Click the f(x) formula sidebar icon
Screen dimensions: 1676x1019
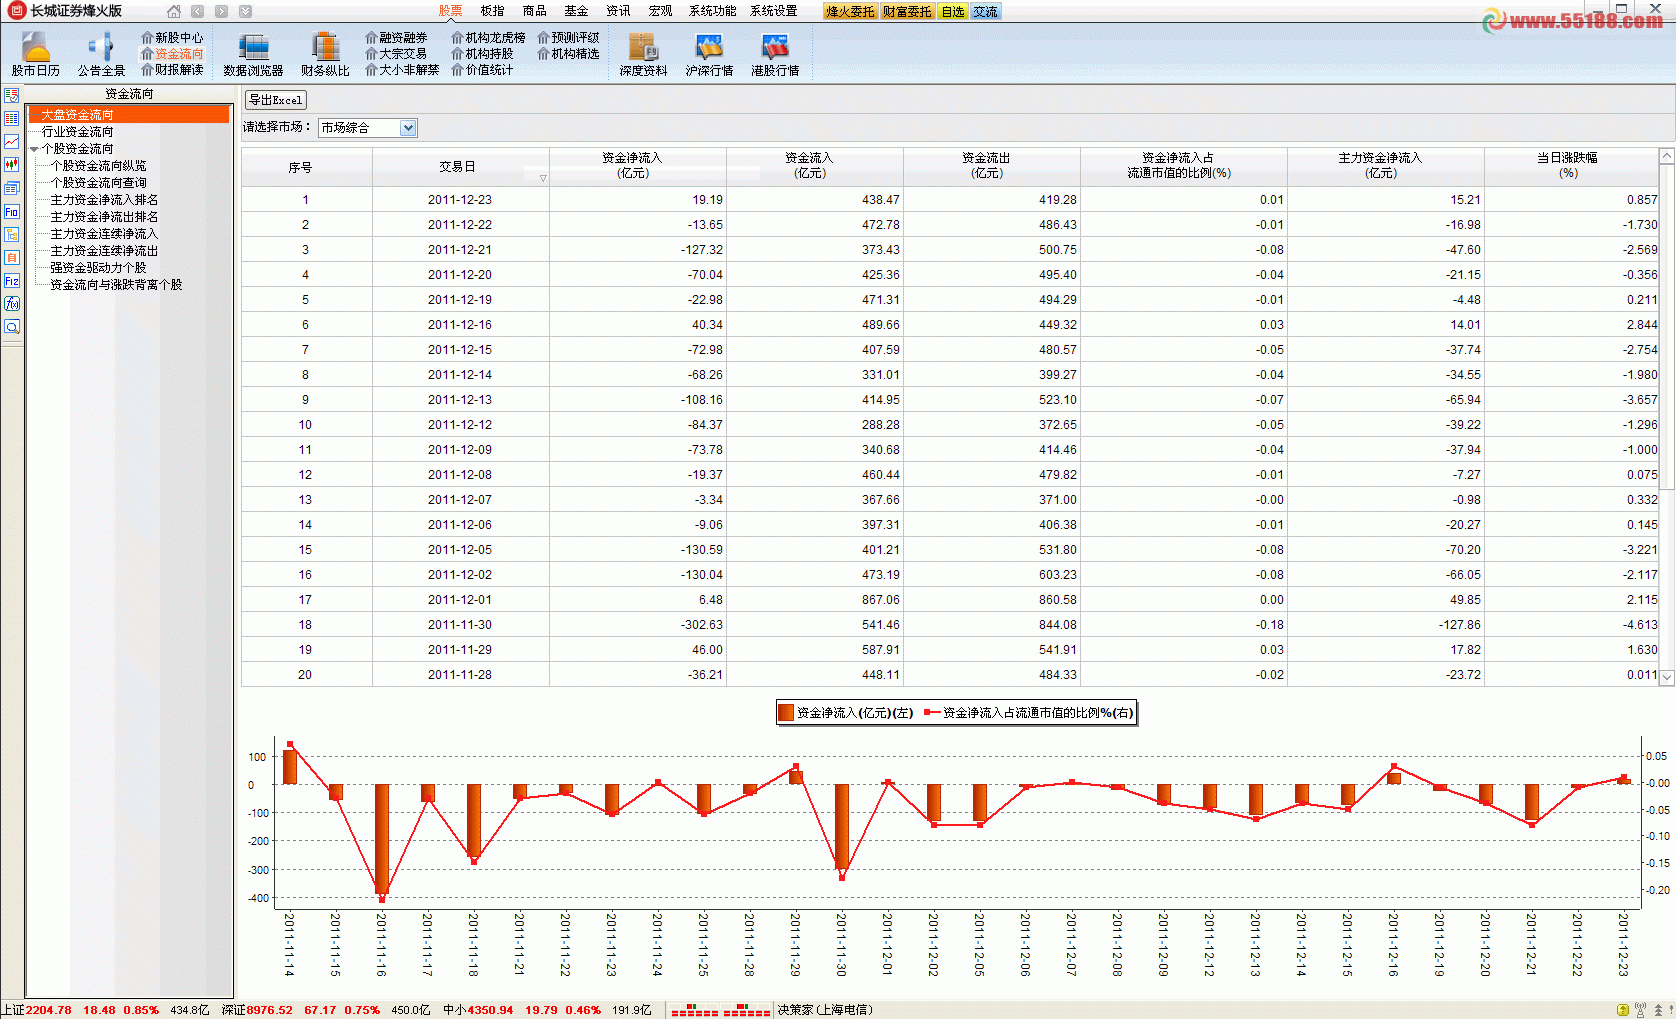coord(12,304)
